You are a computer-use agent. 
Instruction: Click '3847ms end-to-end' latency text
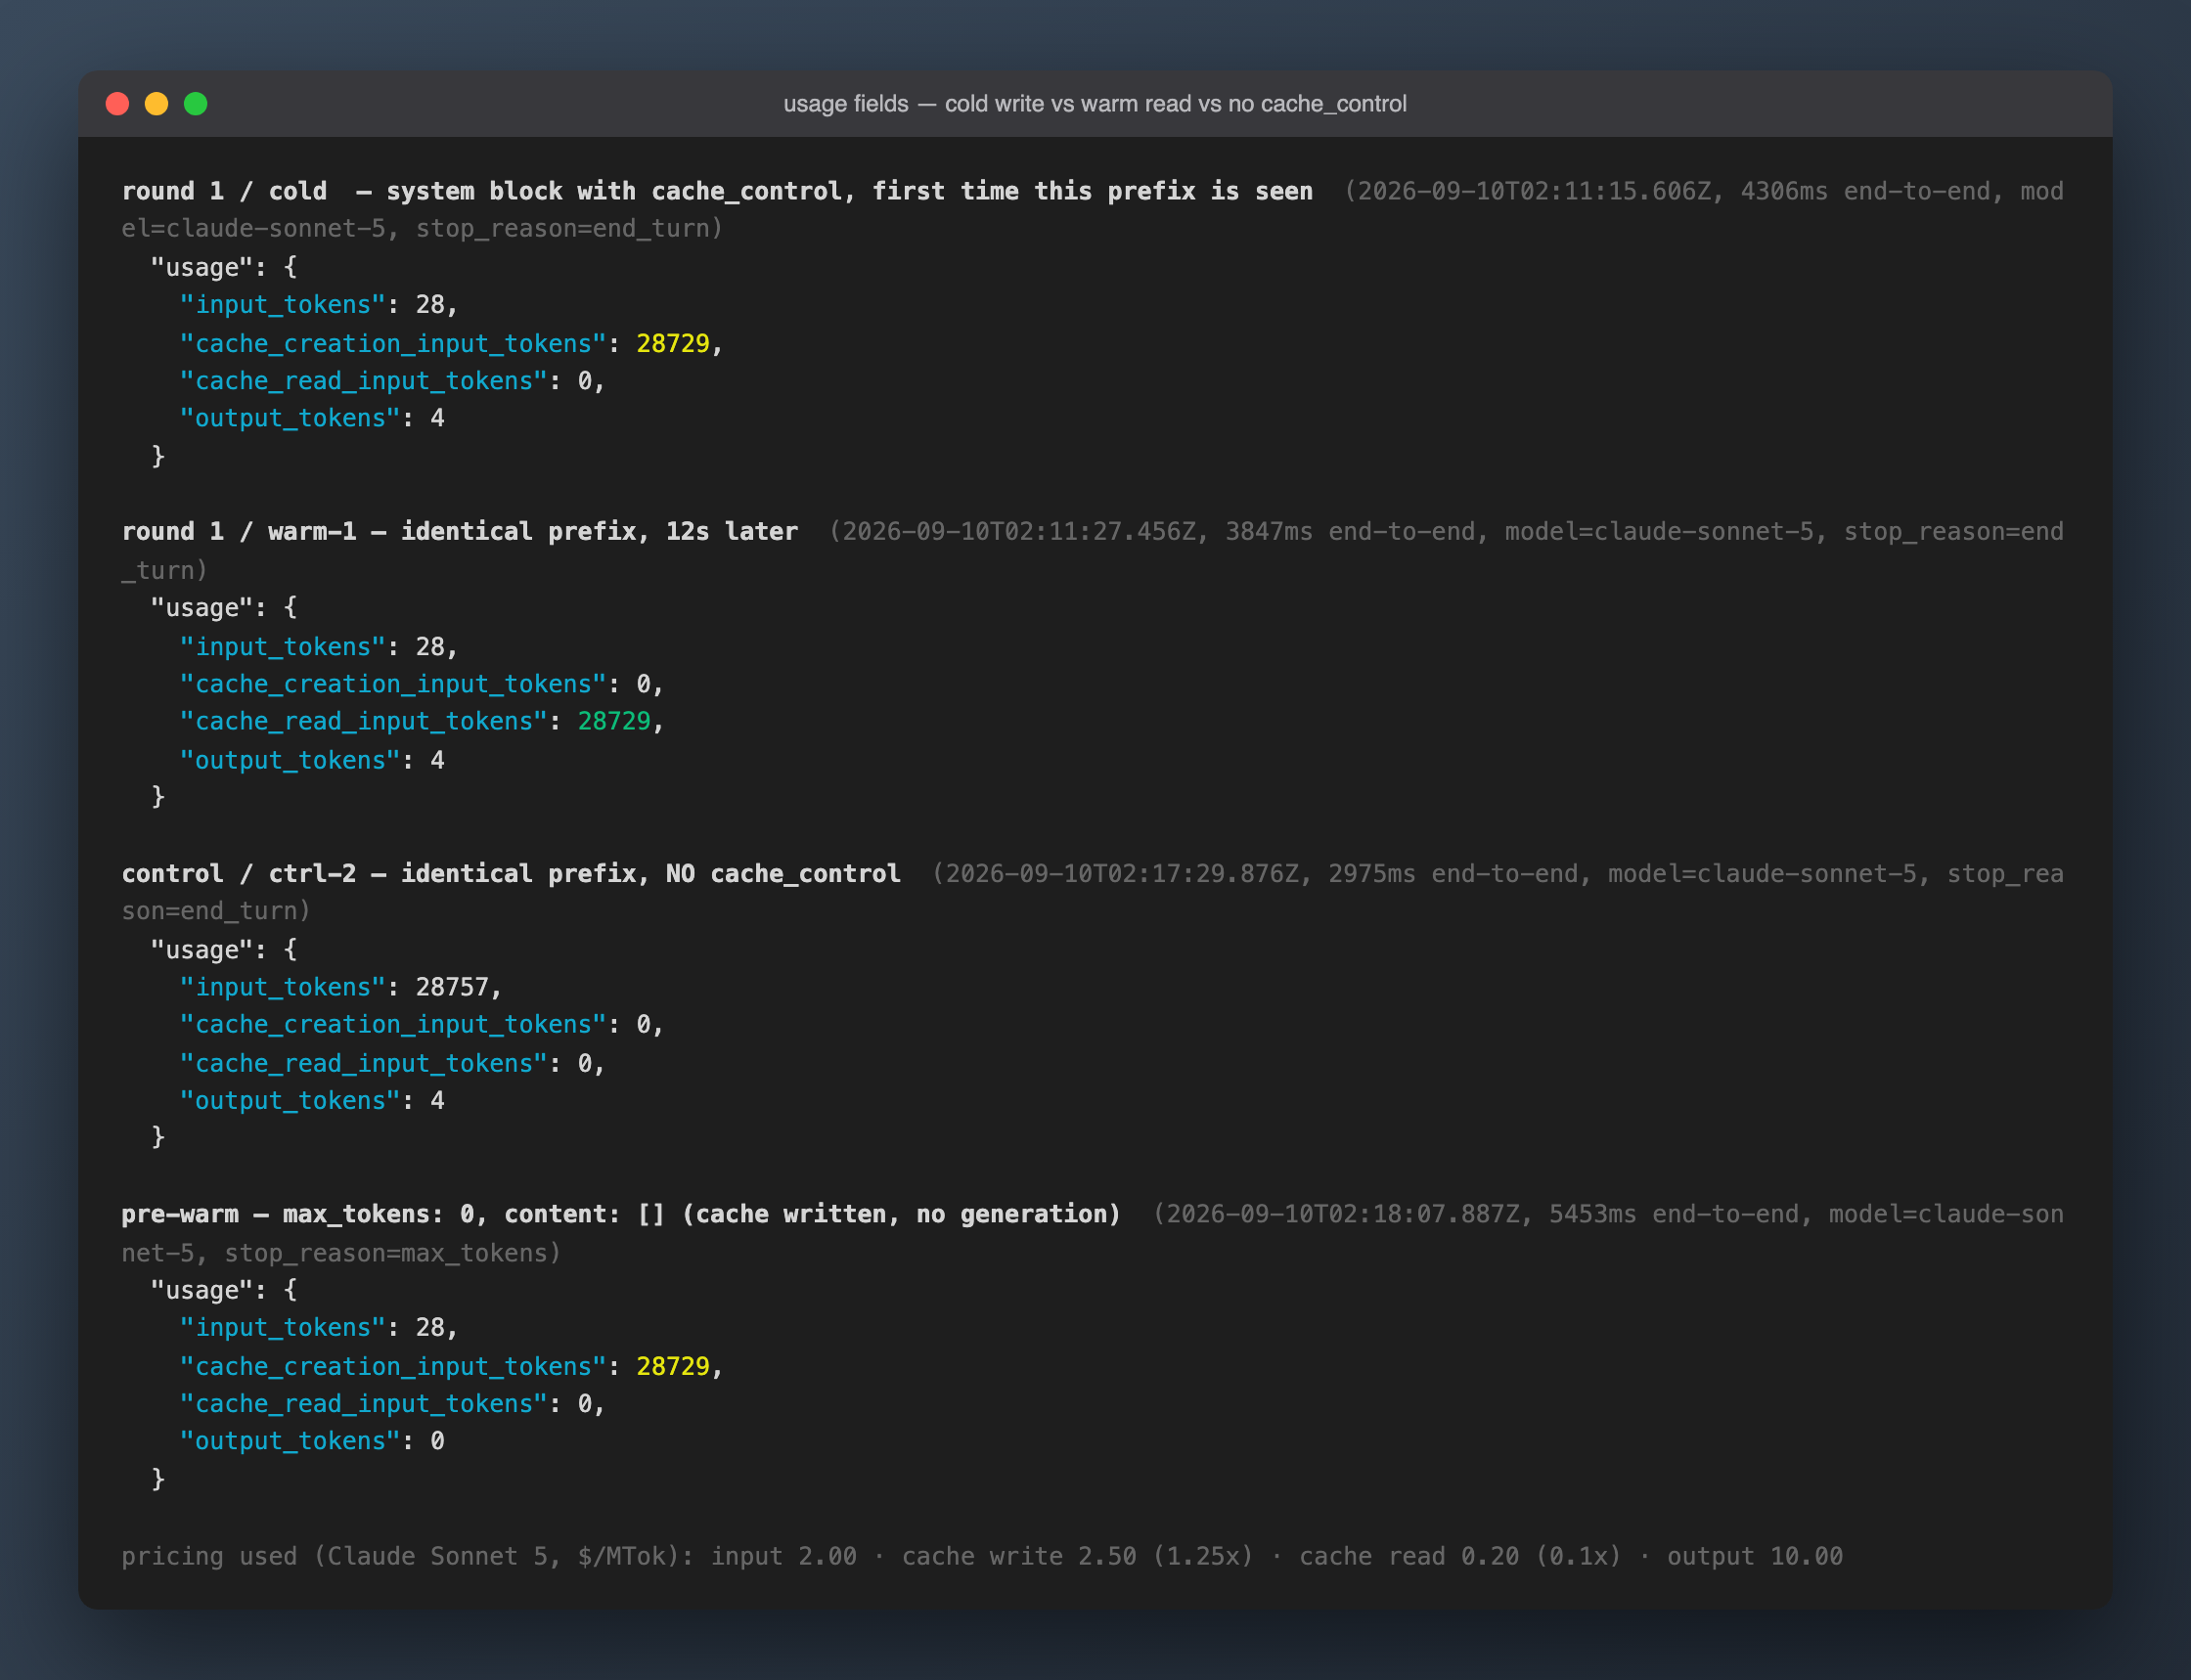[x=1350, y=531]
